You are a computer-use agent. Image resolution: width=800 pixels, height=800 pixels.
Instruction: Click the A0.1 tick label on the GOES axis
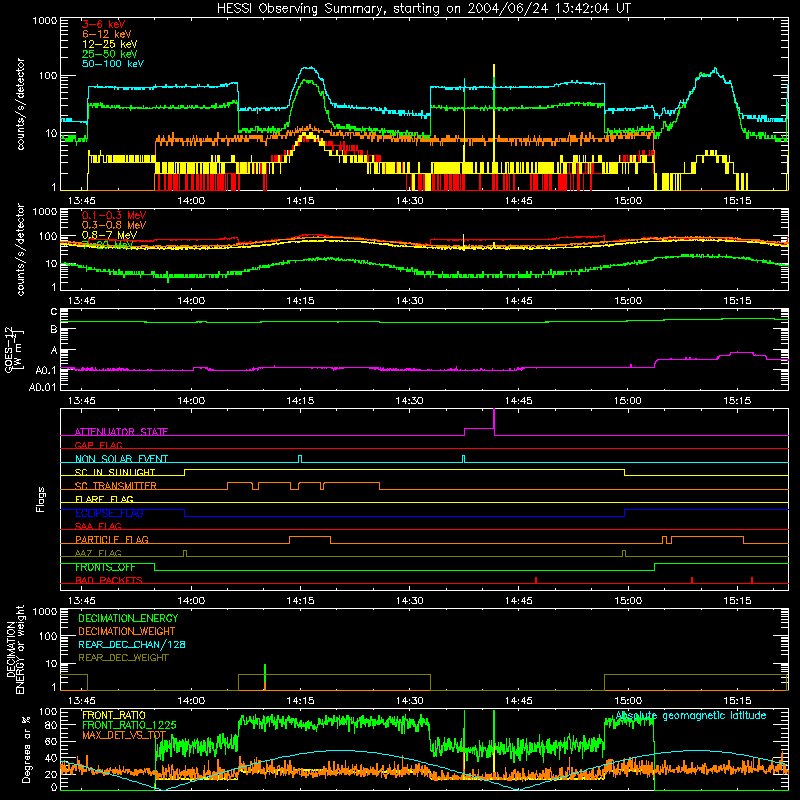(x=46, y=370)
